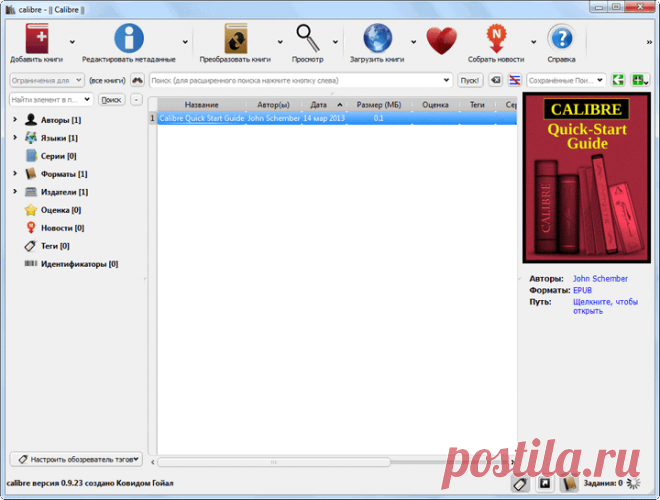Click the (все книги) label
The height and width of the screenshot is (500, 660).
107,80
